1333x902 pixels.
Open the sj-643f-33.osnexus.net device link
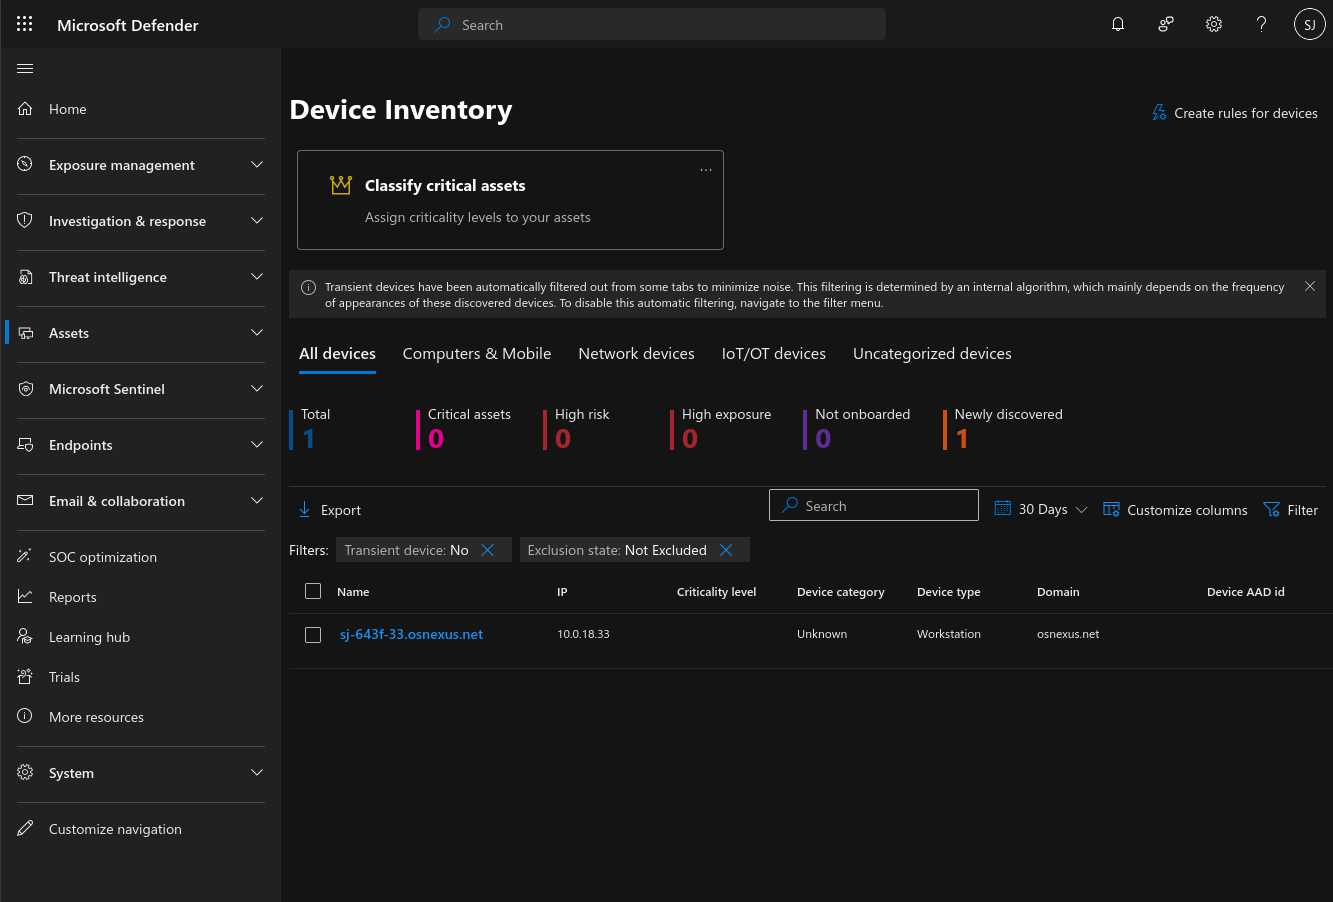pos(411,635)
